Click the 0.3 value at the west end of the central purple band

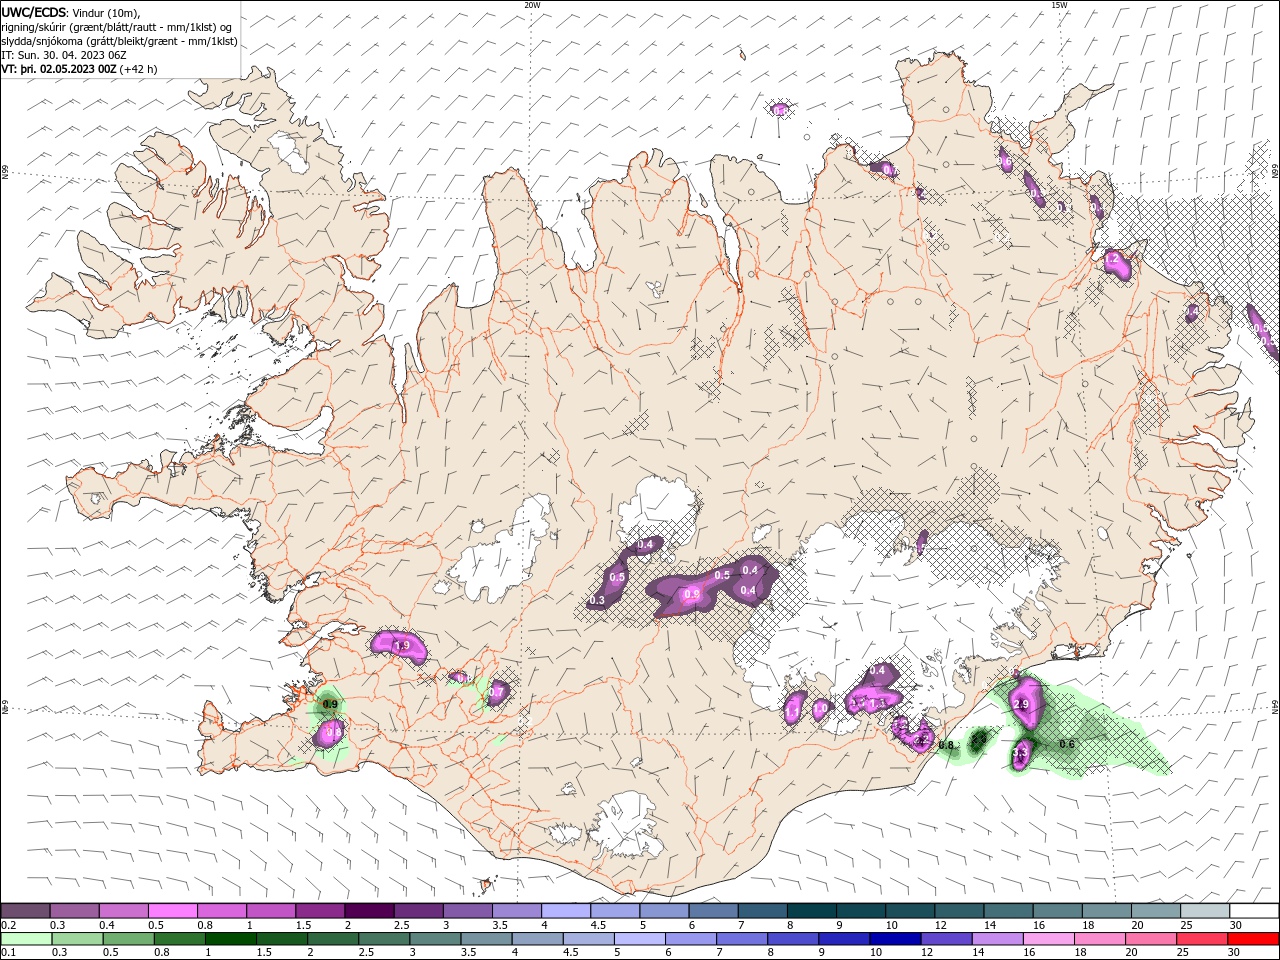597,601
